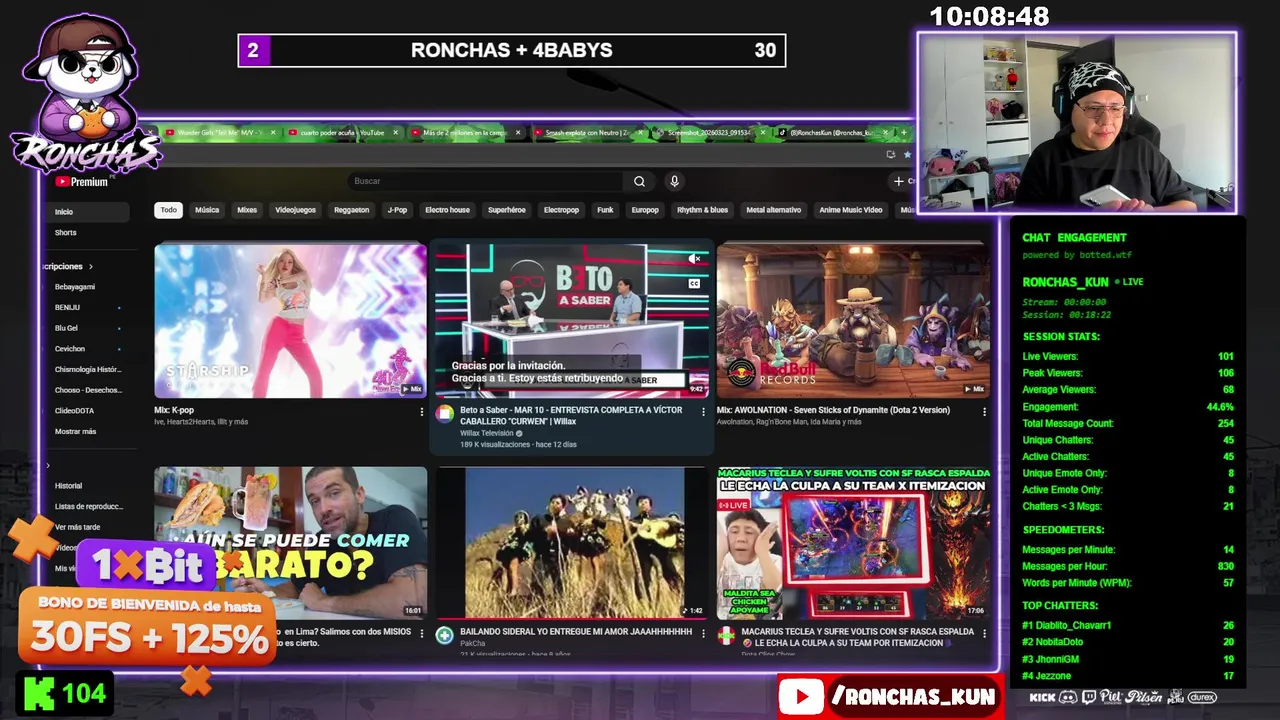Select the Rhythm & blues filter chip
This screenshot has width=1280, height=720.
(702, 210)
